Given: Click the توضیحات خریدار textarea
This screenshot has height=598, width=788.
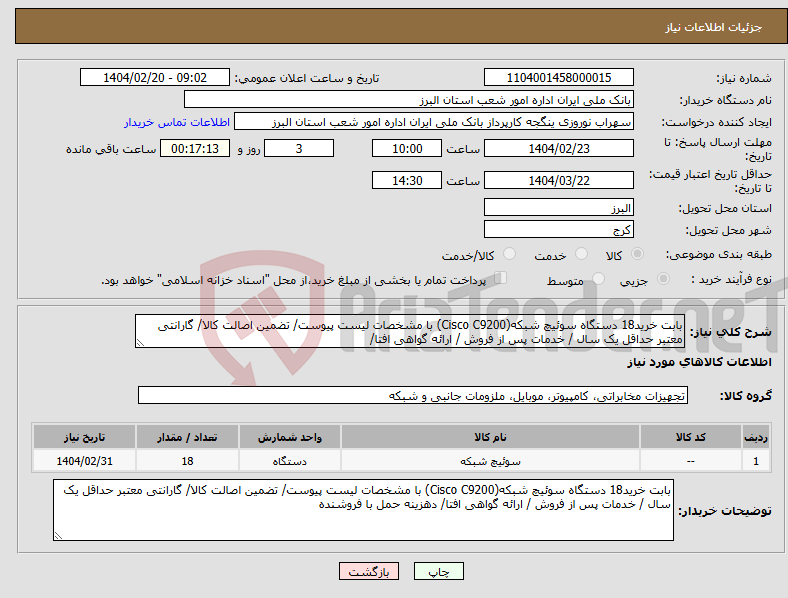Looking at the screenshot, I should (x=363, y=510).
